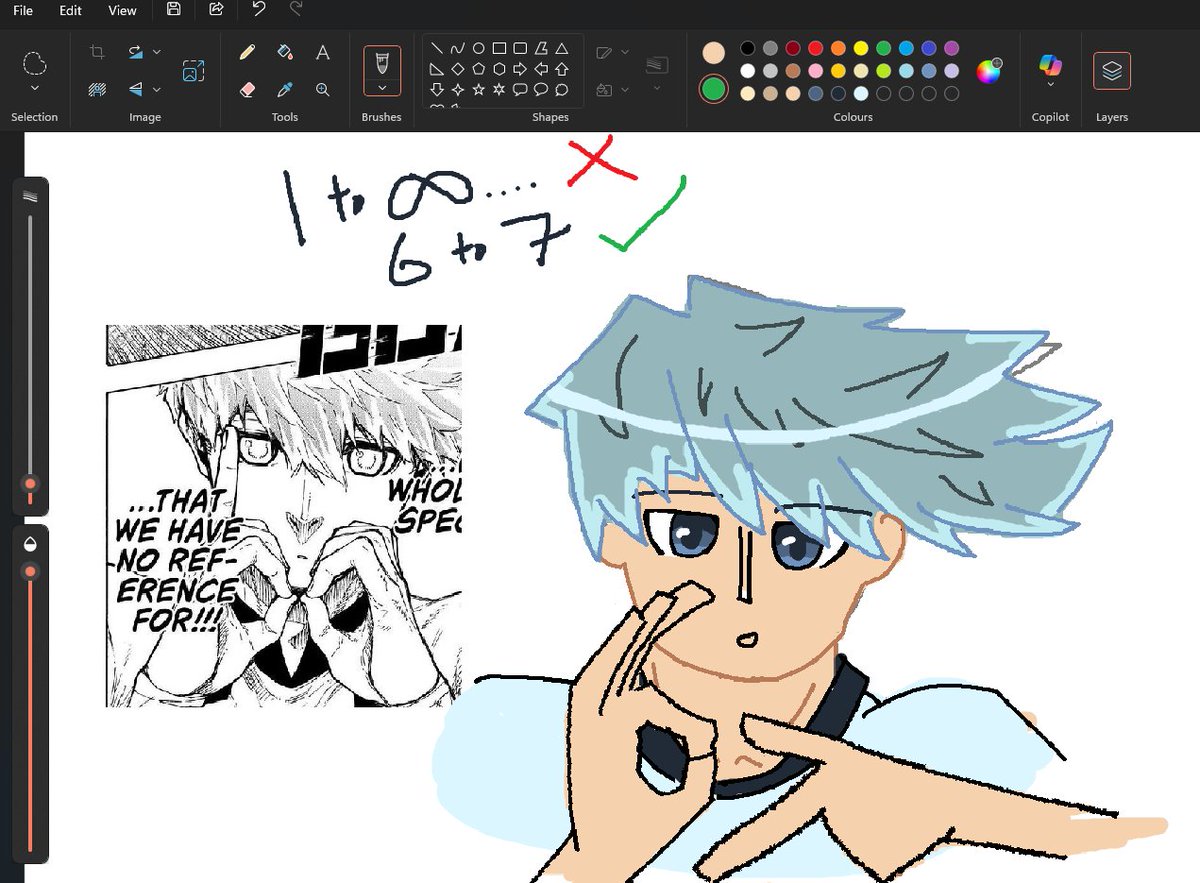The height and width of the screenshot is (883, 1200).
Task: Select the Magnifier tool
Action: 322,89
